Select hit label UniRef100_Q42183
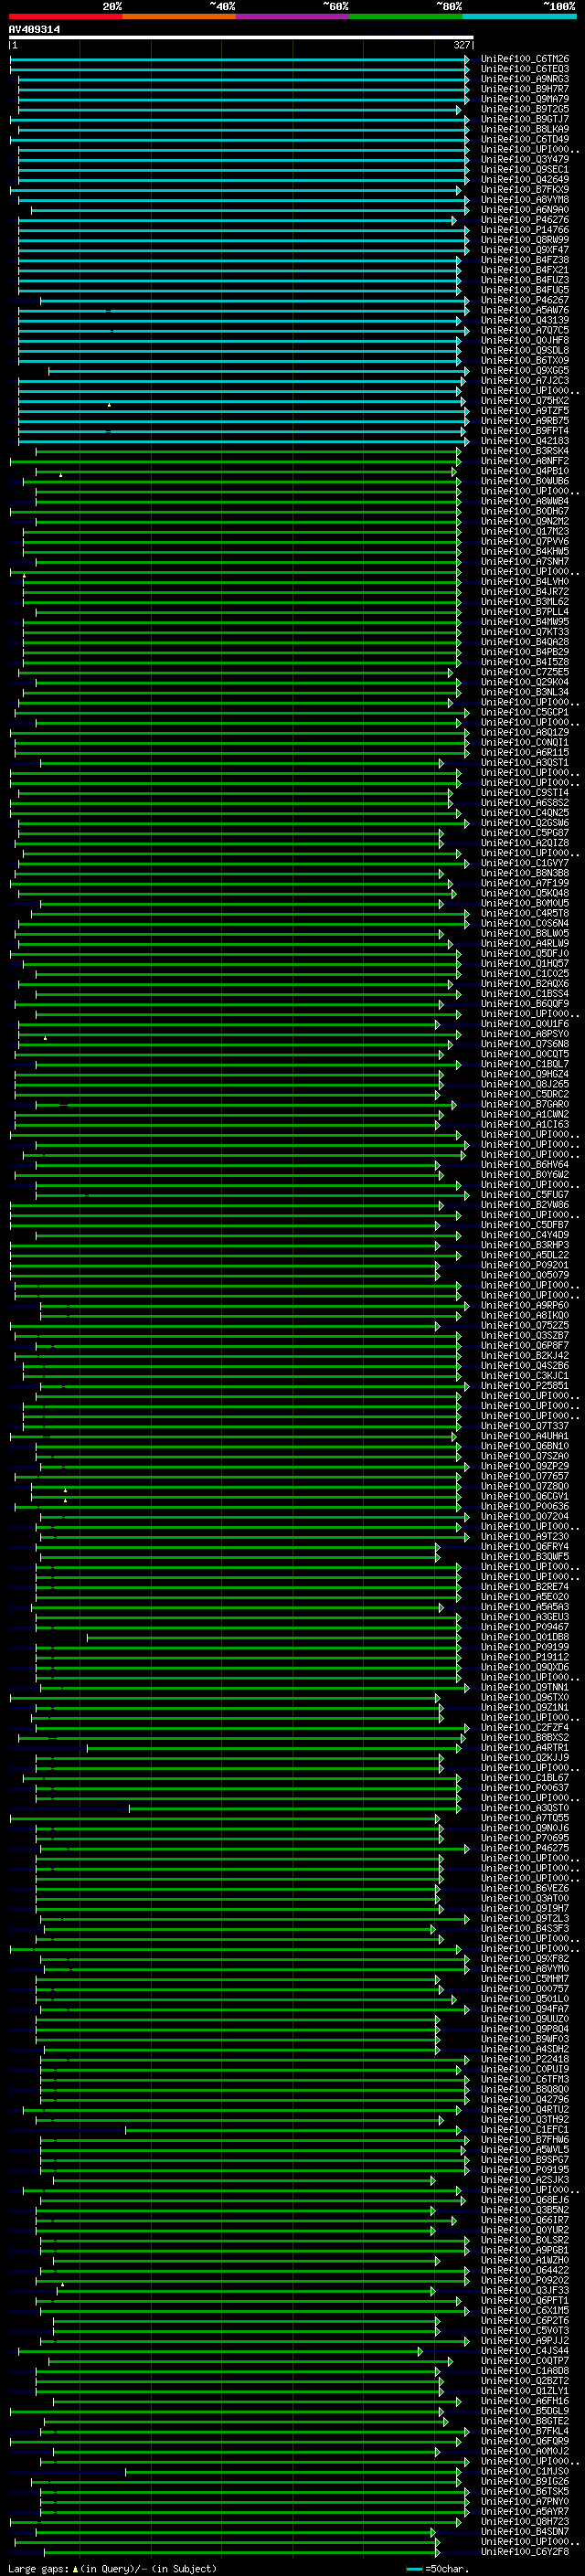This screenshot has height=2576, width=585. point(525,441)
